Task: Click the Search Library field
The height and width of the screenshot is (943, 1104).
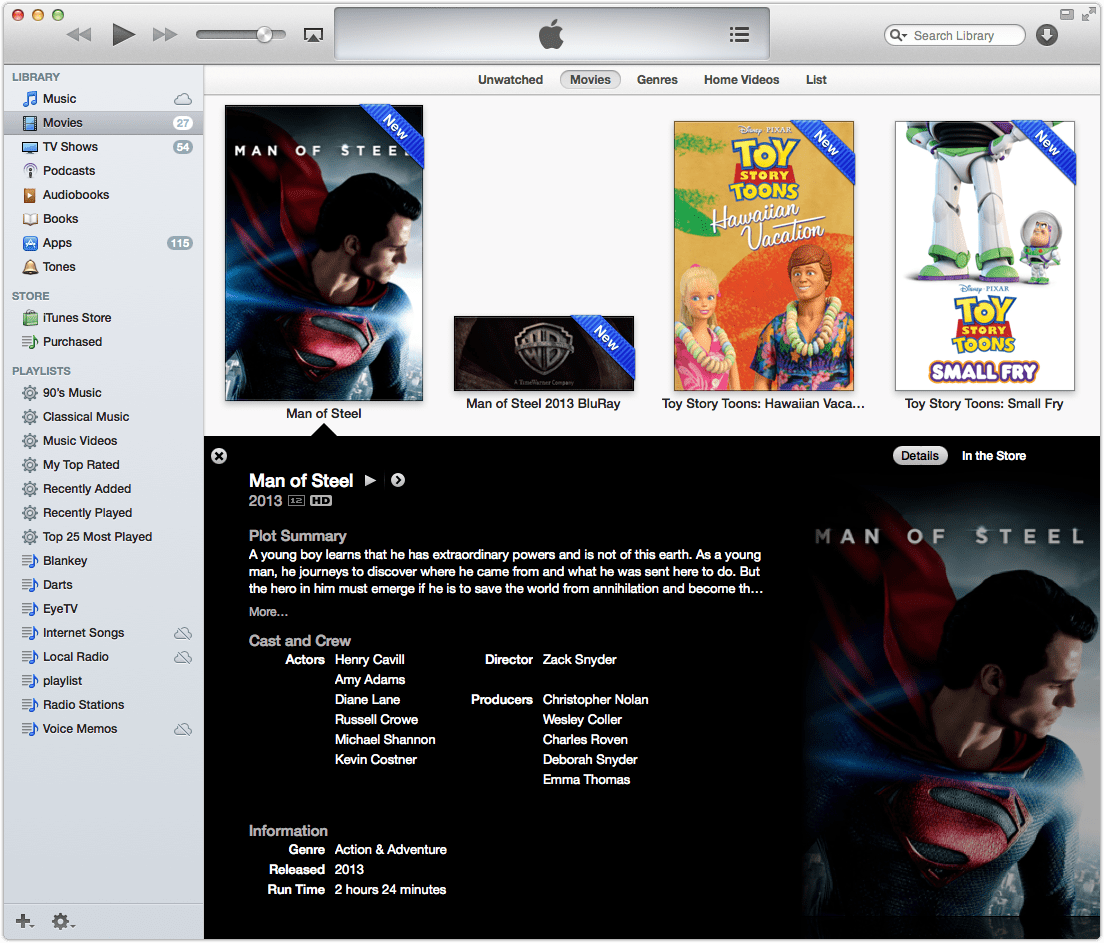Action: 955,35
